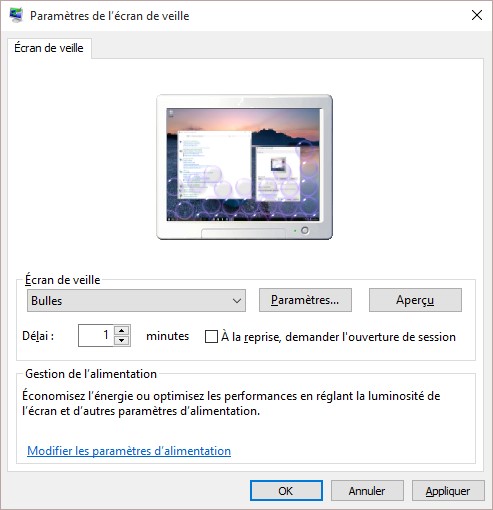Cancel changes with Annuler

click(x=367, y=491)
